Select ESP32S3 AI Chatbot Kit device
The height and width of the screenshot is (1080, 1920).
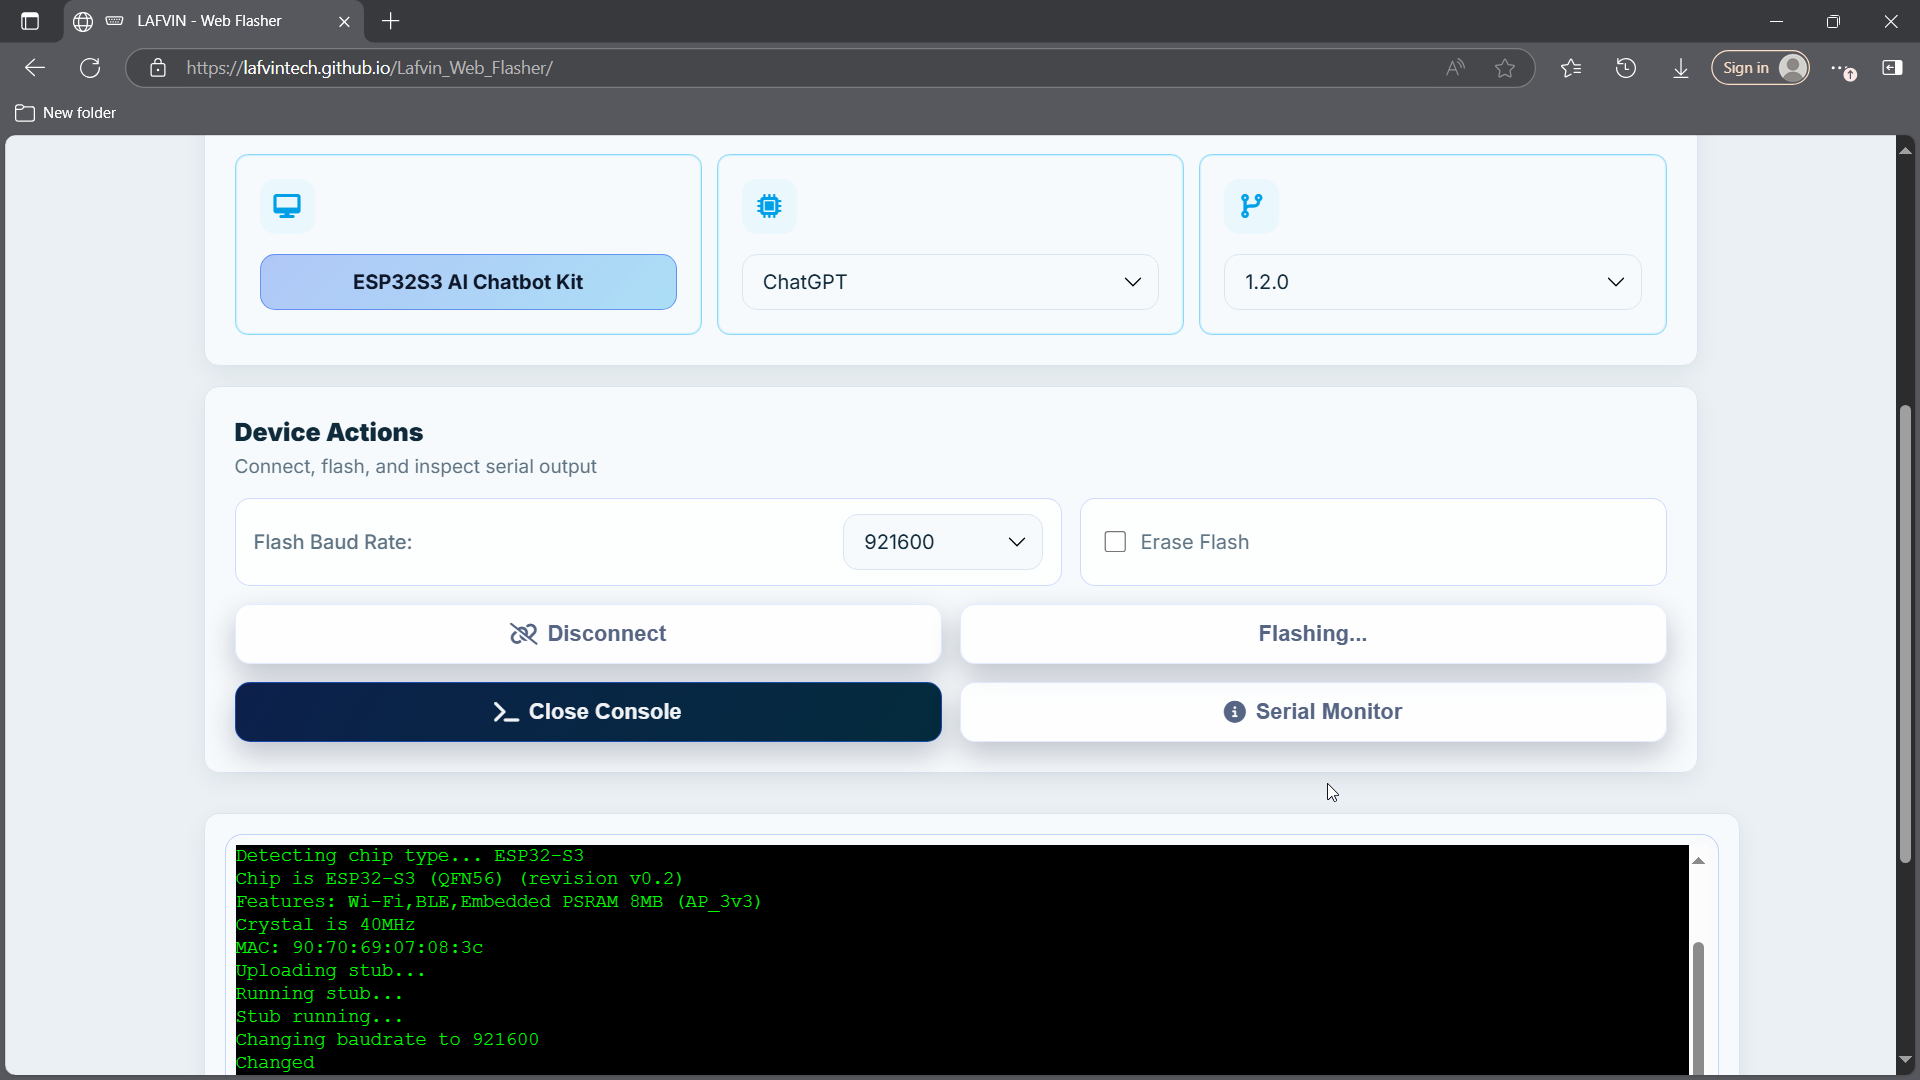click(x=468, y=282)
